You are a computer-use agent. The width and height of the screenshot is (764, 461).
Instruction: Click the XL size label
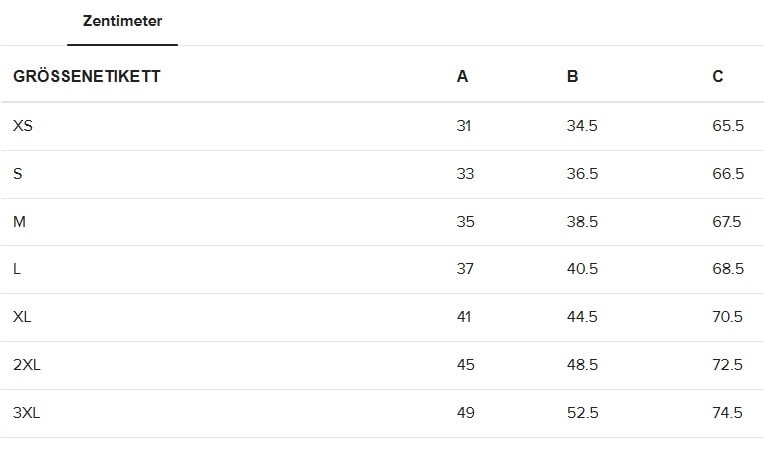tap(23, 317)
